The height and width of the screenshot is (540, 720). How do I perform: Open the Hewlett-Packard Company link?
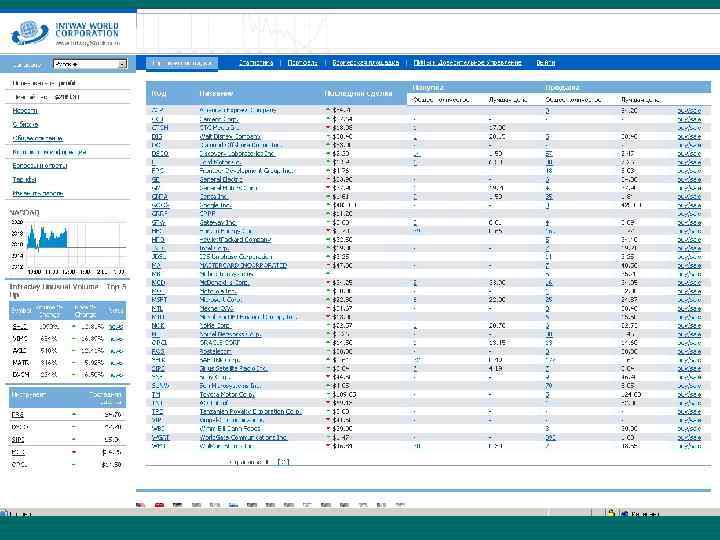pyautogui.click(x=236, y=240)
